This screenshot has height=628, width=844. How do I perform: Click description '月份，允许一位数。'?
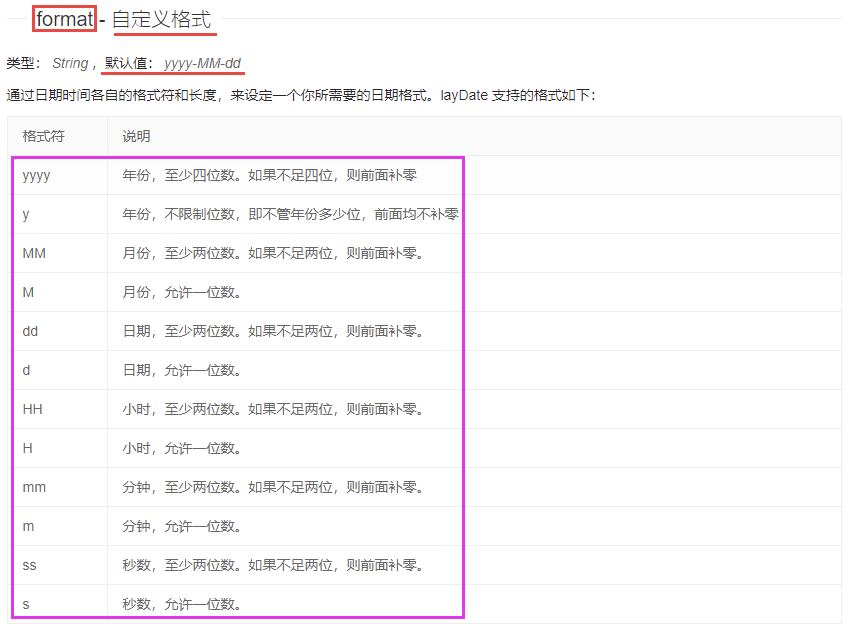coord(182,292)
